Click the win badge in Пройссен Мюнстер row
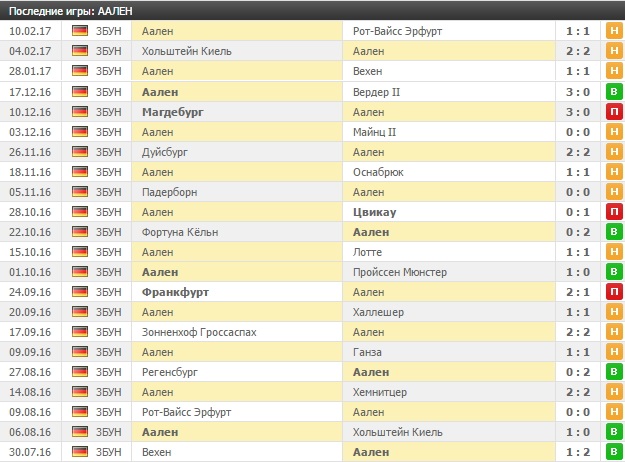This screenshot has height=462, width=625. (614, 272)
